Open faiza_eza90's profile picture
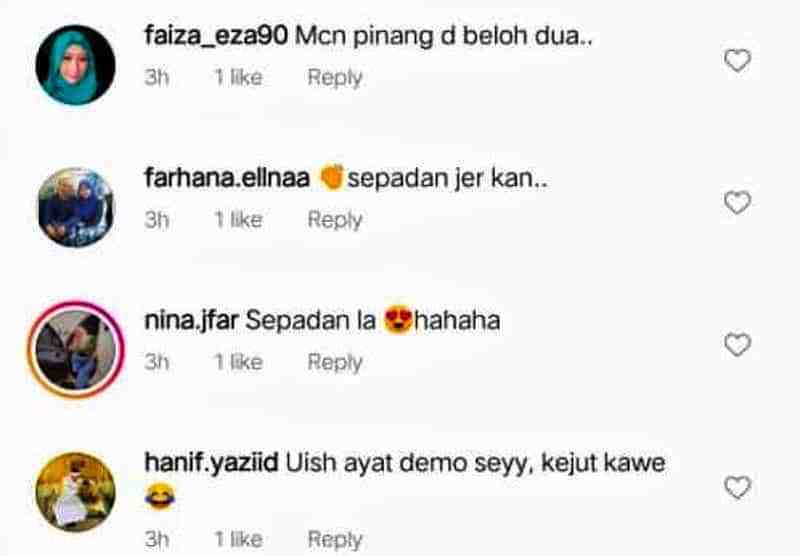The width and height of the screenshot is (800, 556). [76, 65]
